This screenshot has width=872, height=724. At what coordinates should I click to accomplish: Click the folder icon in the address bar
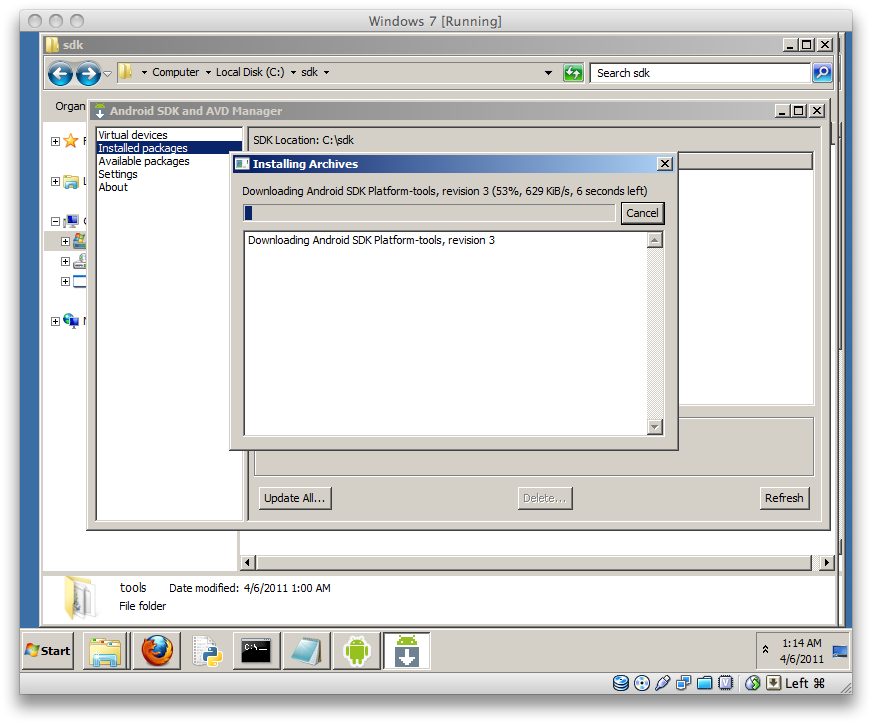coord(126,72)
